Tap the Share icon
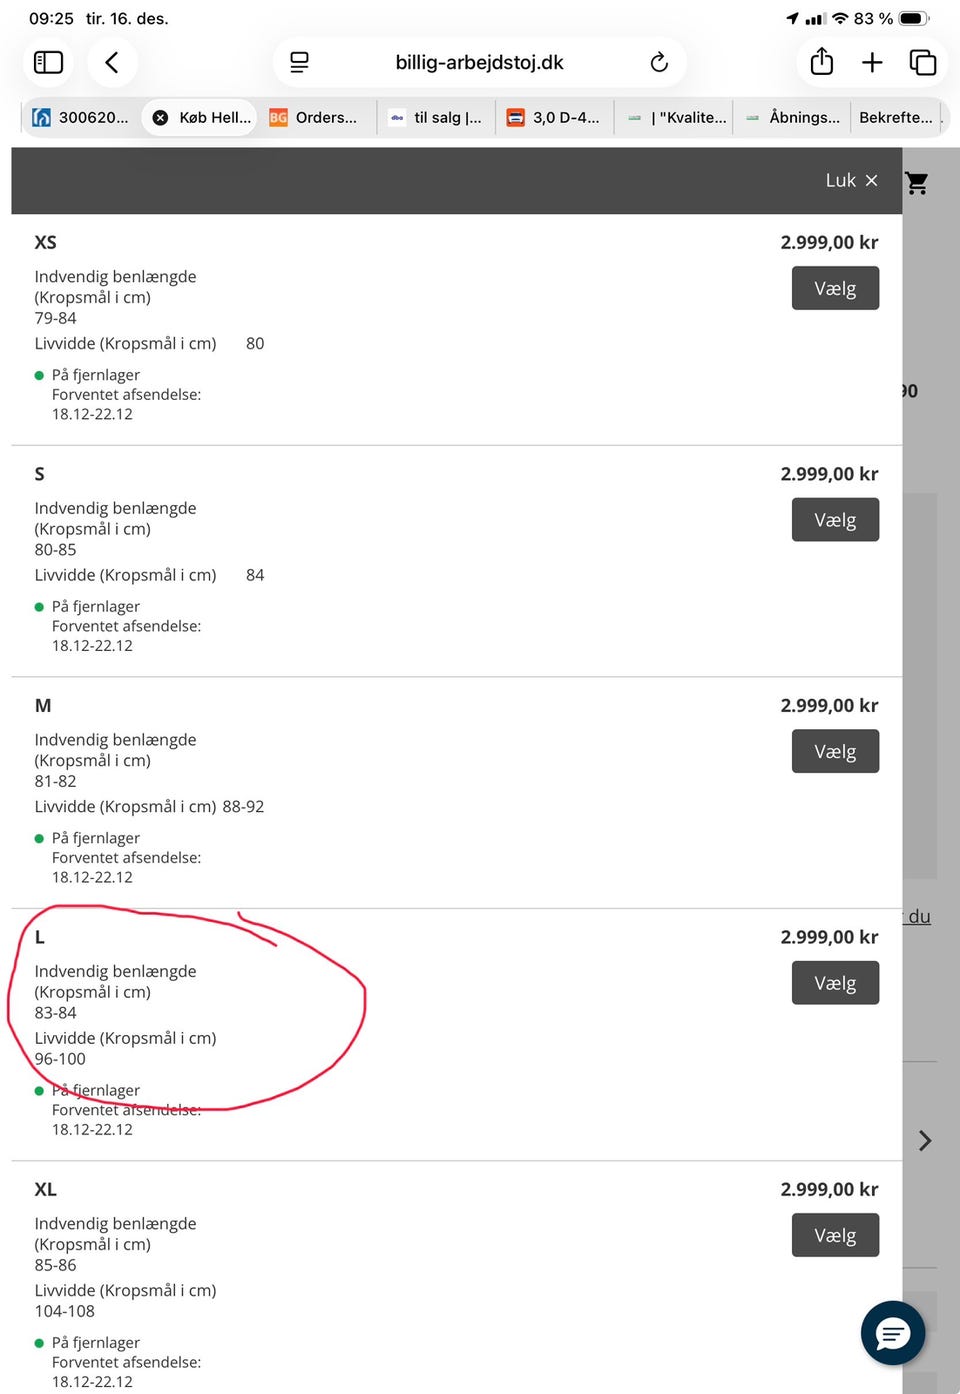The height and width of the screenshot is (1394, 960). [x=822, y=62]
